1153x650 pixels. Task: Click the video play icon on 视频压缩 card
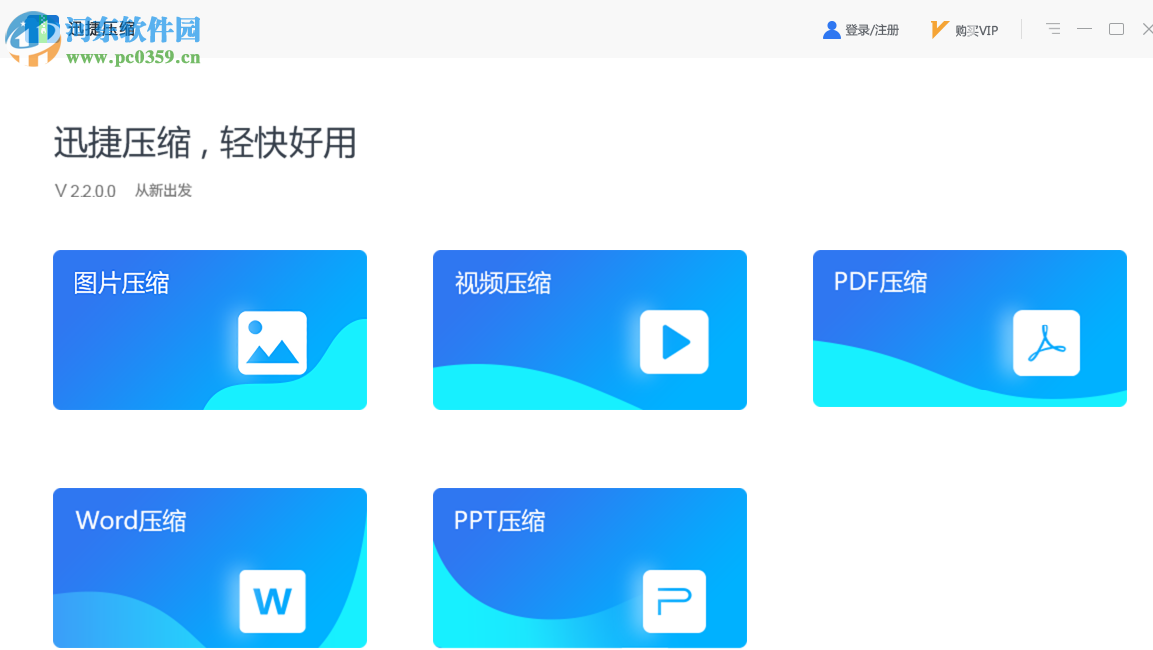click(674, 343)
